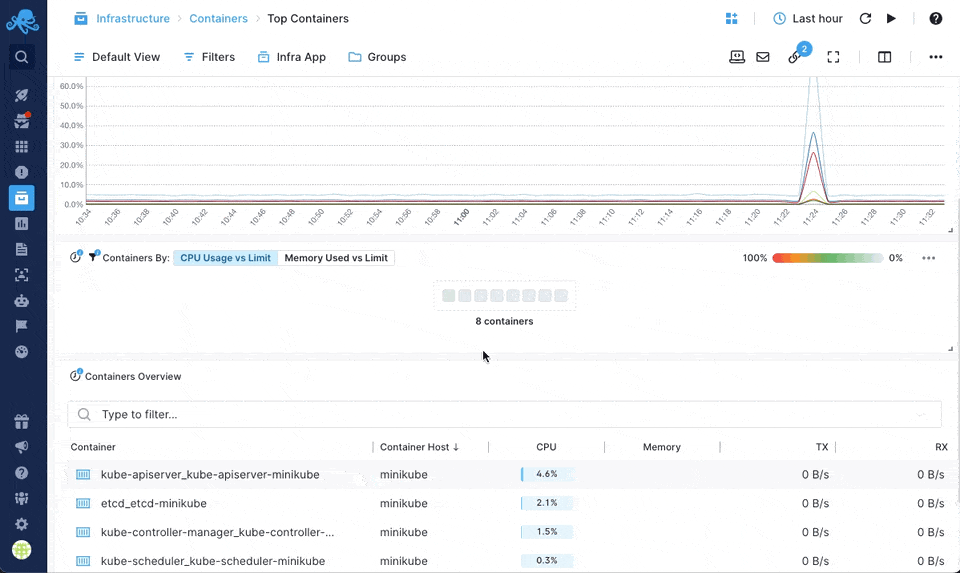960x573 pixels.
Task: Open the bar chart icon in sidebar
Action: [x=21, y=223]
